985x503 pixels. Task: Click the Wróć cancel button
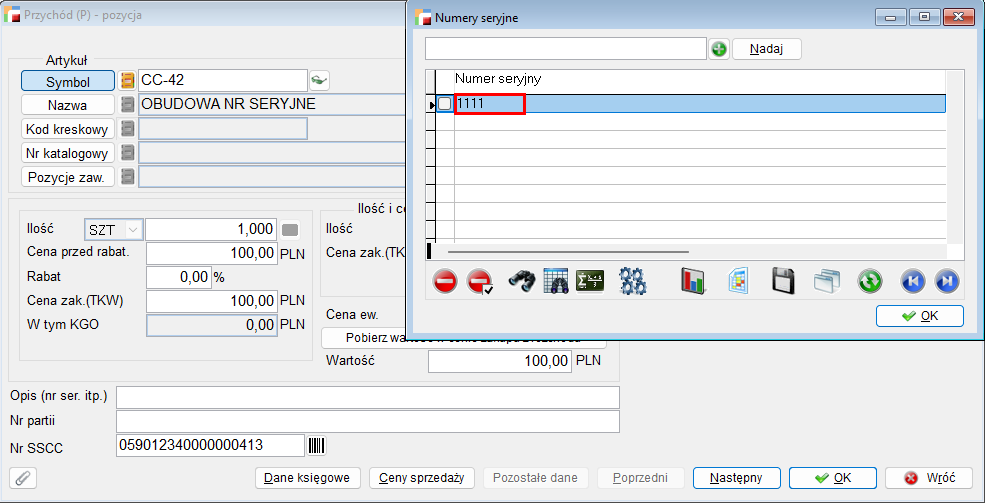[x=923, y=478]
